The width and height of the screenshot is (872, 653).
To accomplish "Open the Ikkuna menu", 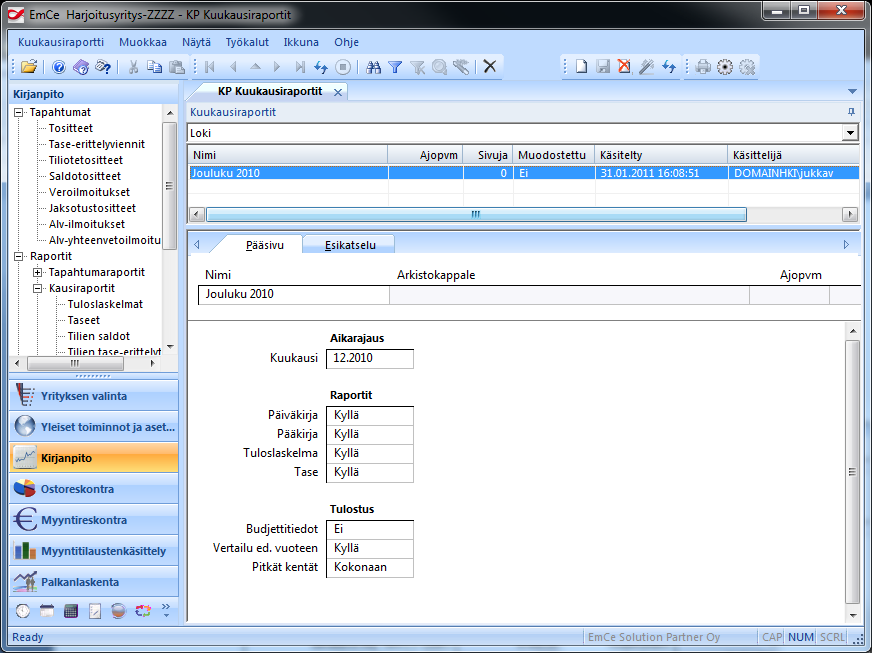I will (x=301, y=42).
